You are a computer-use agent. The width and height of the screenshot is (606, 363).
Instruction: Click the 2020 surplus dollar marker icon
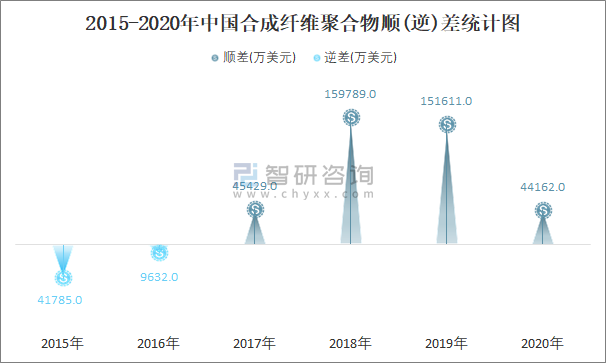click(x=543, y=210)
